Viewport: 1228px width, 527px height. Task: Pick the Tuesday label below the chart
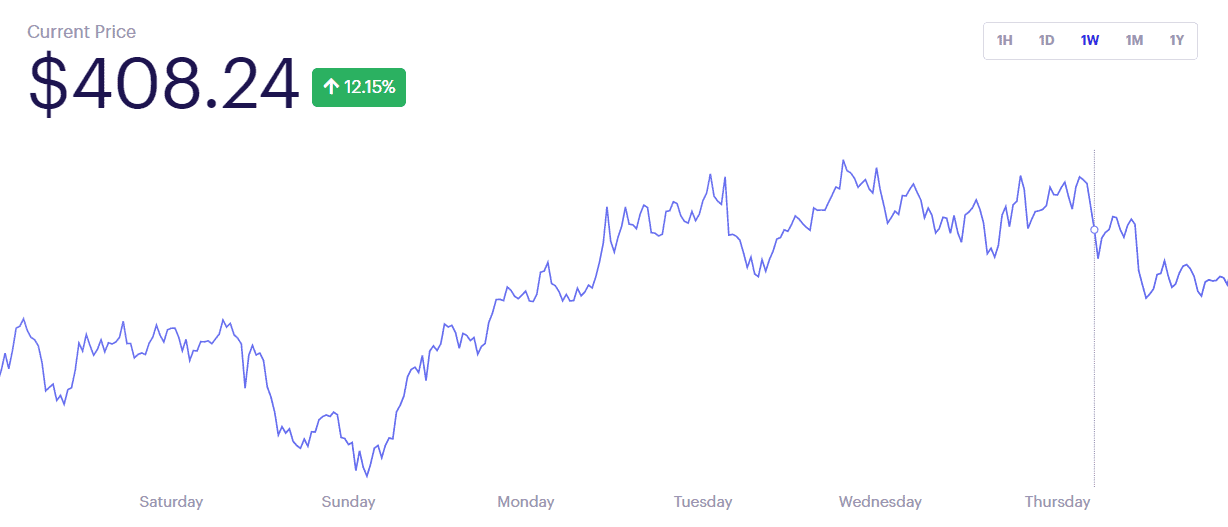(703, 502)
